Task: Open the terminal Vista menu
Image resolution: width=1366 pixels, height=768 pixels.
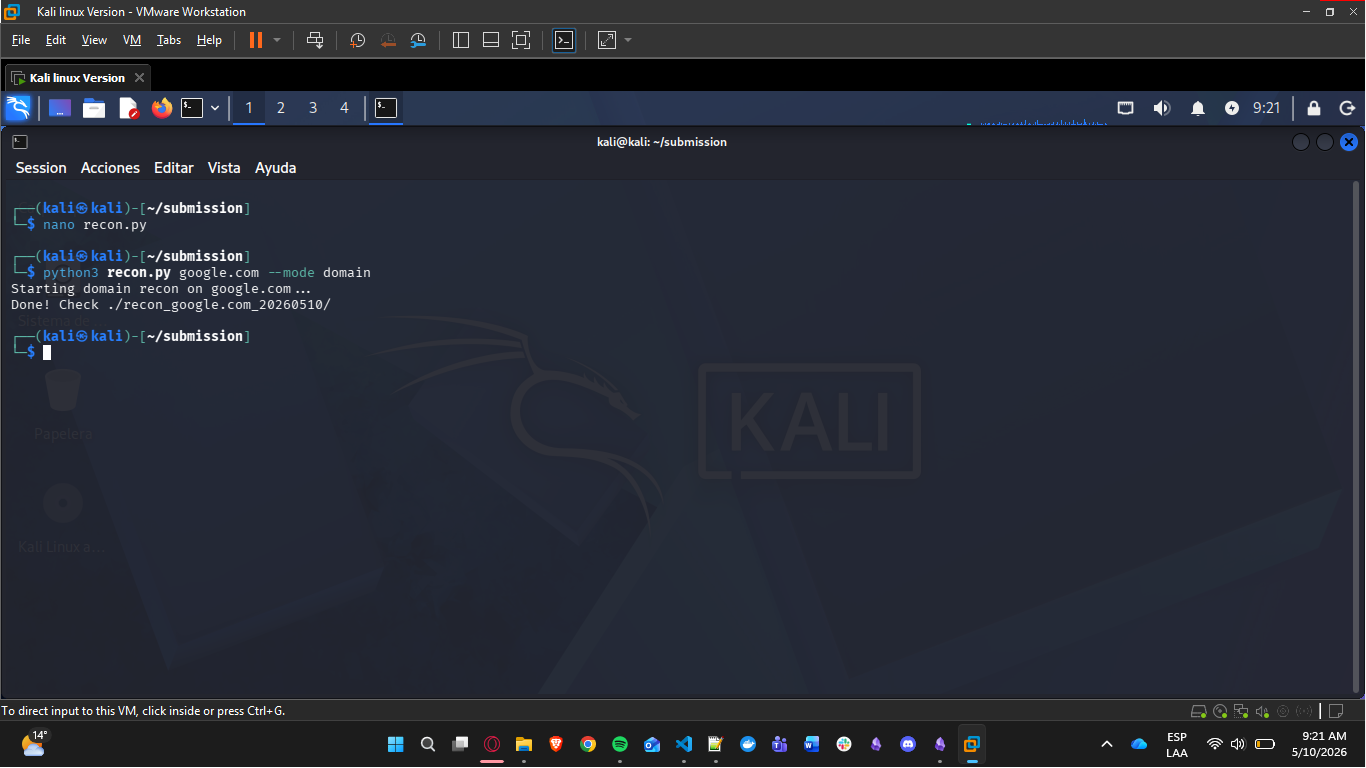Action: pos(224,168)
